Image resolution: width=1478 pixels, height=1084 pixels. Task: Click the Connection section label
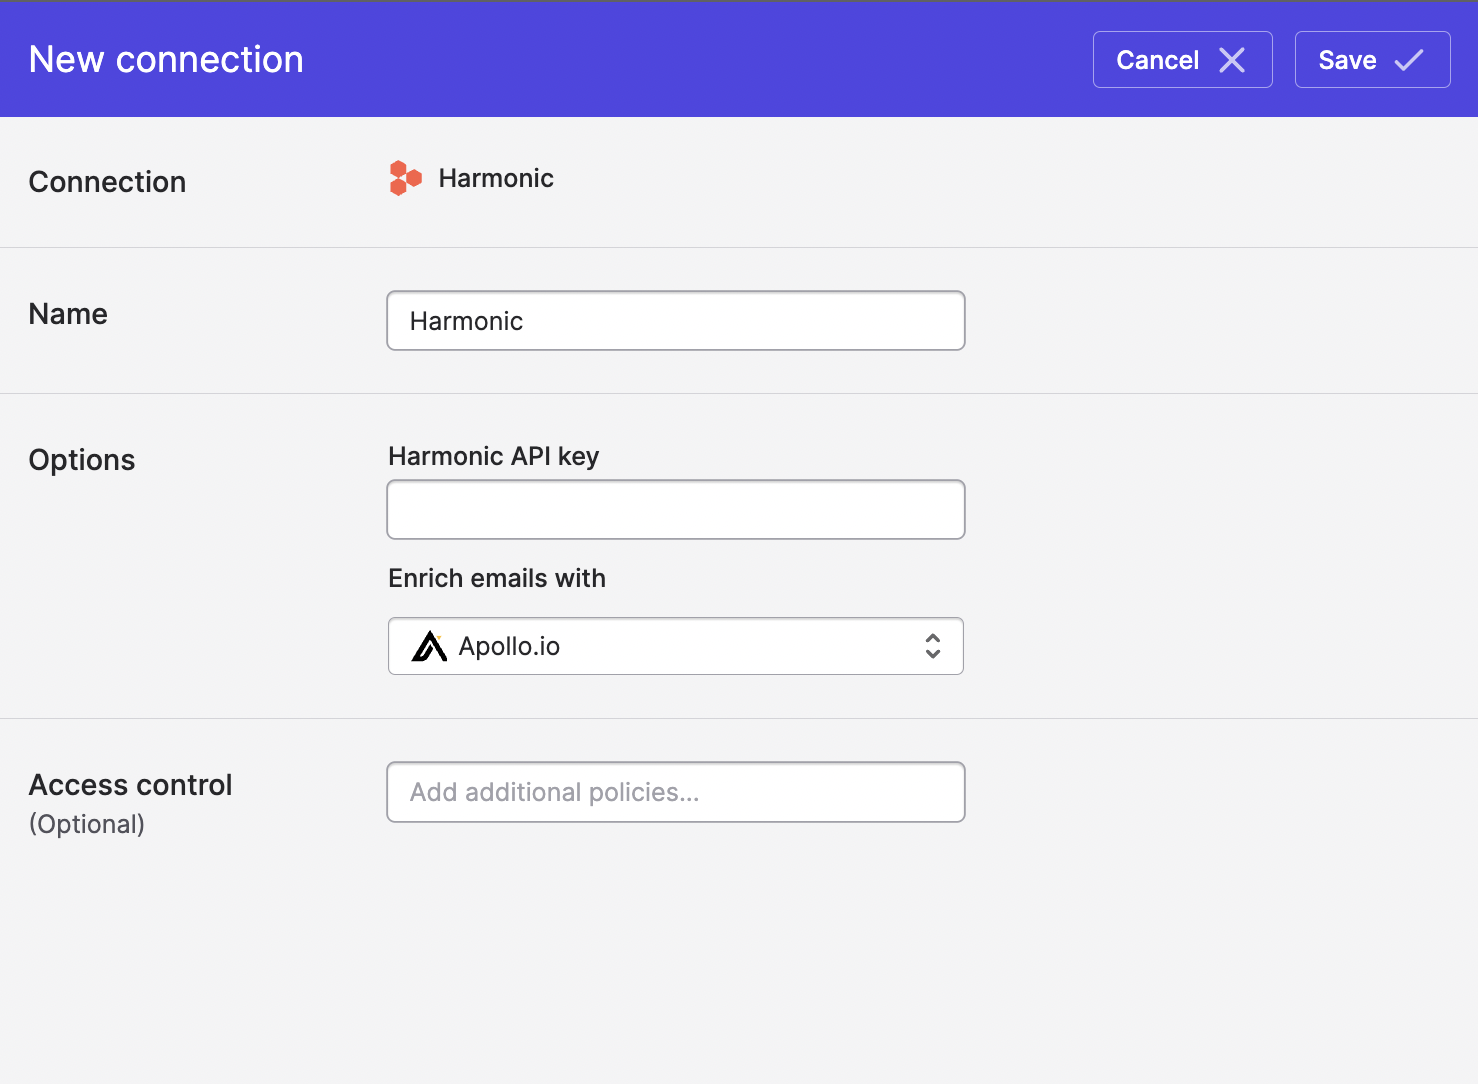107,182
